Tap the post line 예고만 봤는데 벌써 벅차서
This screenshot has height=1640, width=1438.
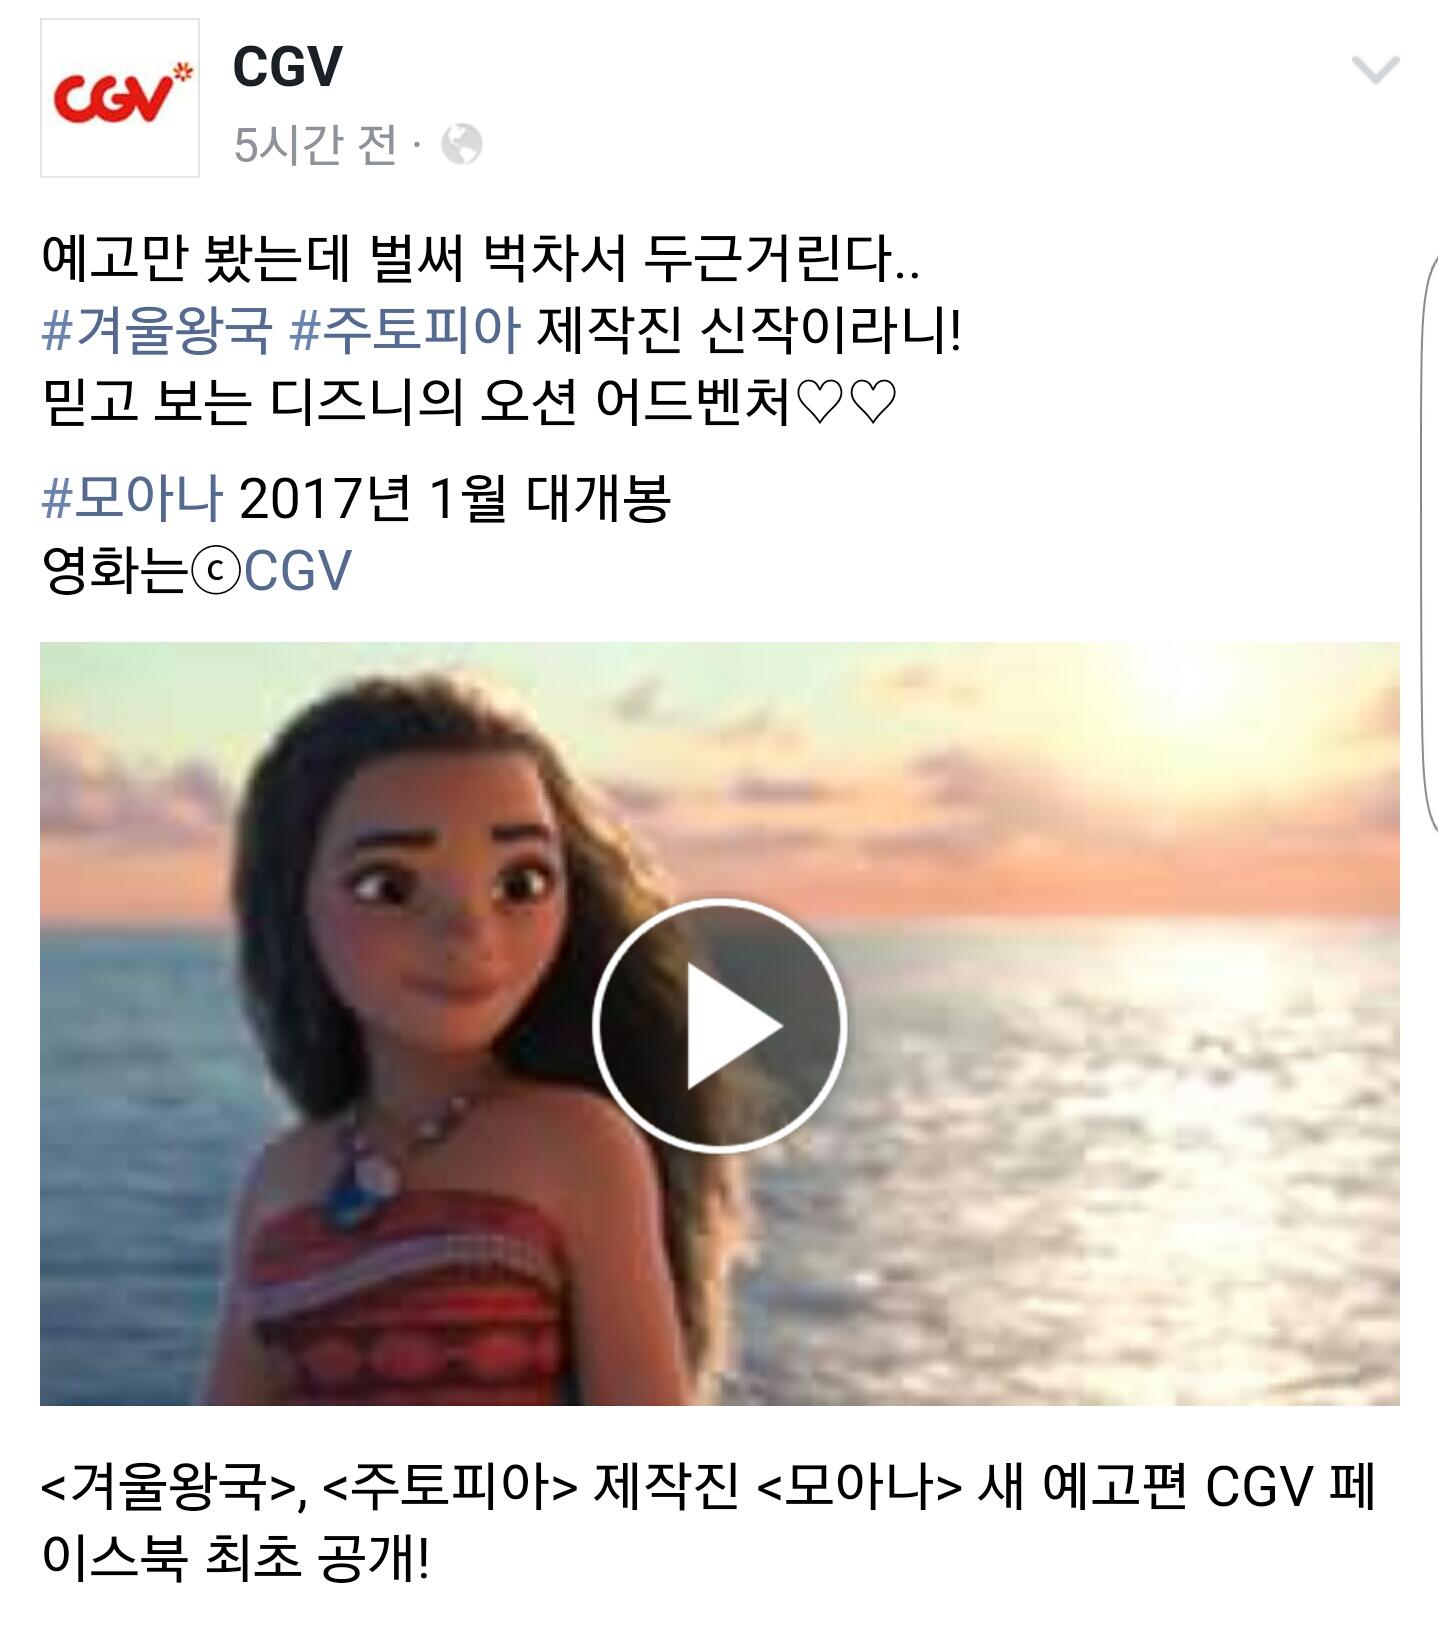tap(481, 257)
